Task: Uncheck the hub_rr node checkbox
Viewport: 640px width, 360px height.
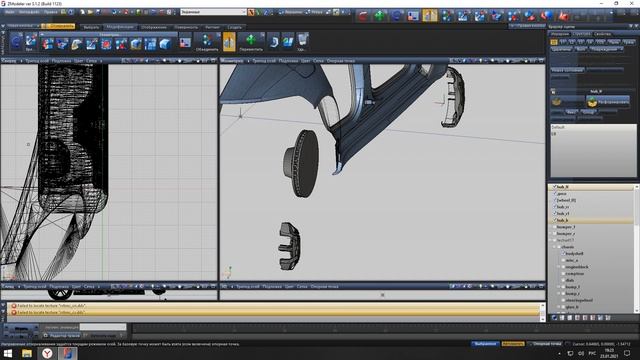Action: point(555,207)
